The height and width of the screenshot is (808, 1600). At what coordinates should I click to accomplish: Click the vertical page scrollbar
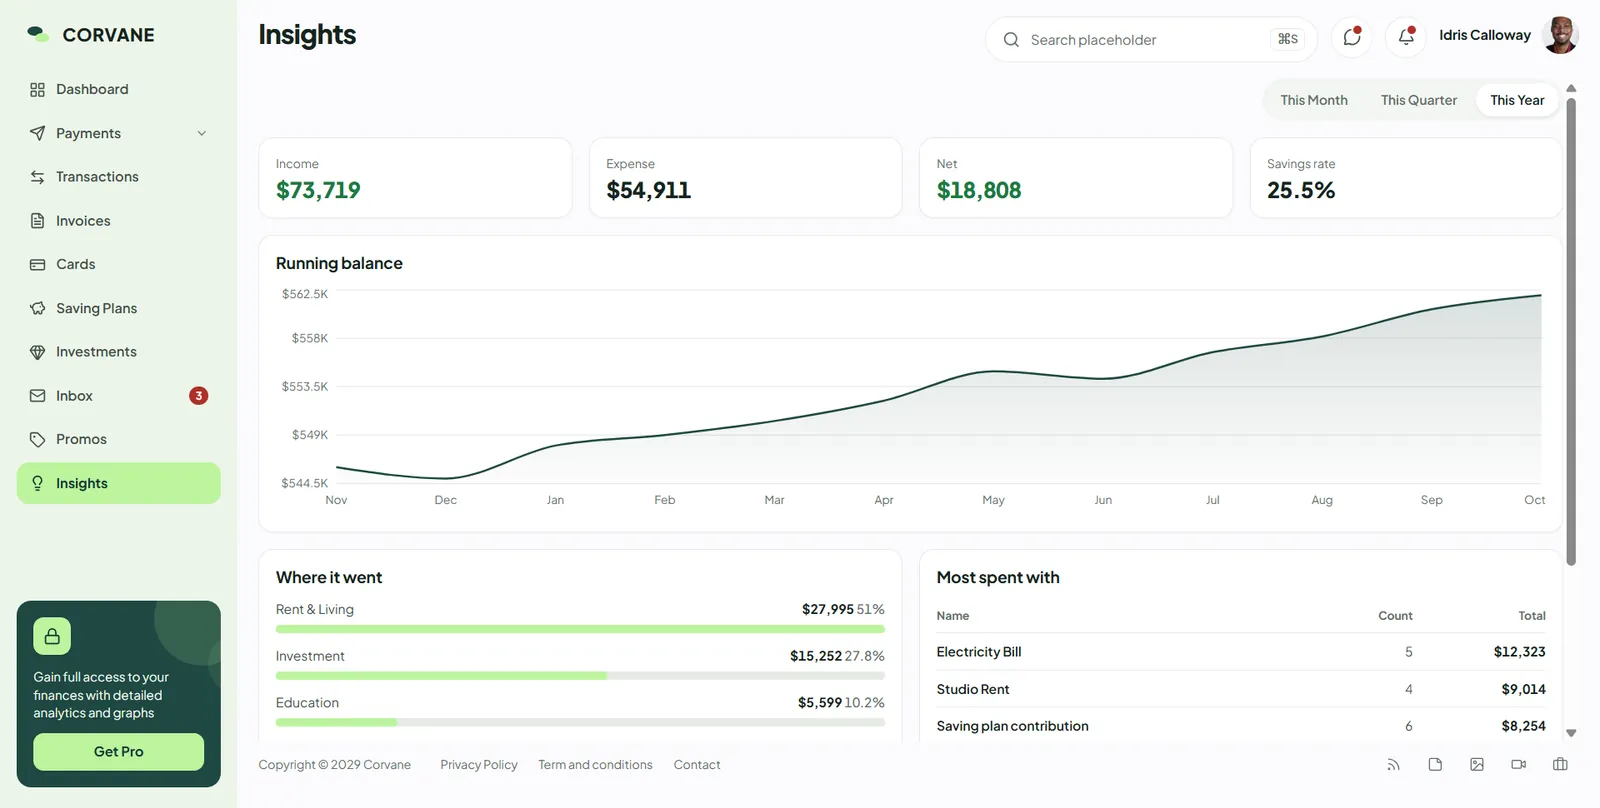[x=1571, y=330]
